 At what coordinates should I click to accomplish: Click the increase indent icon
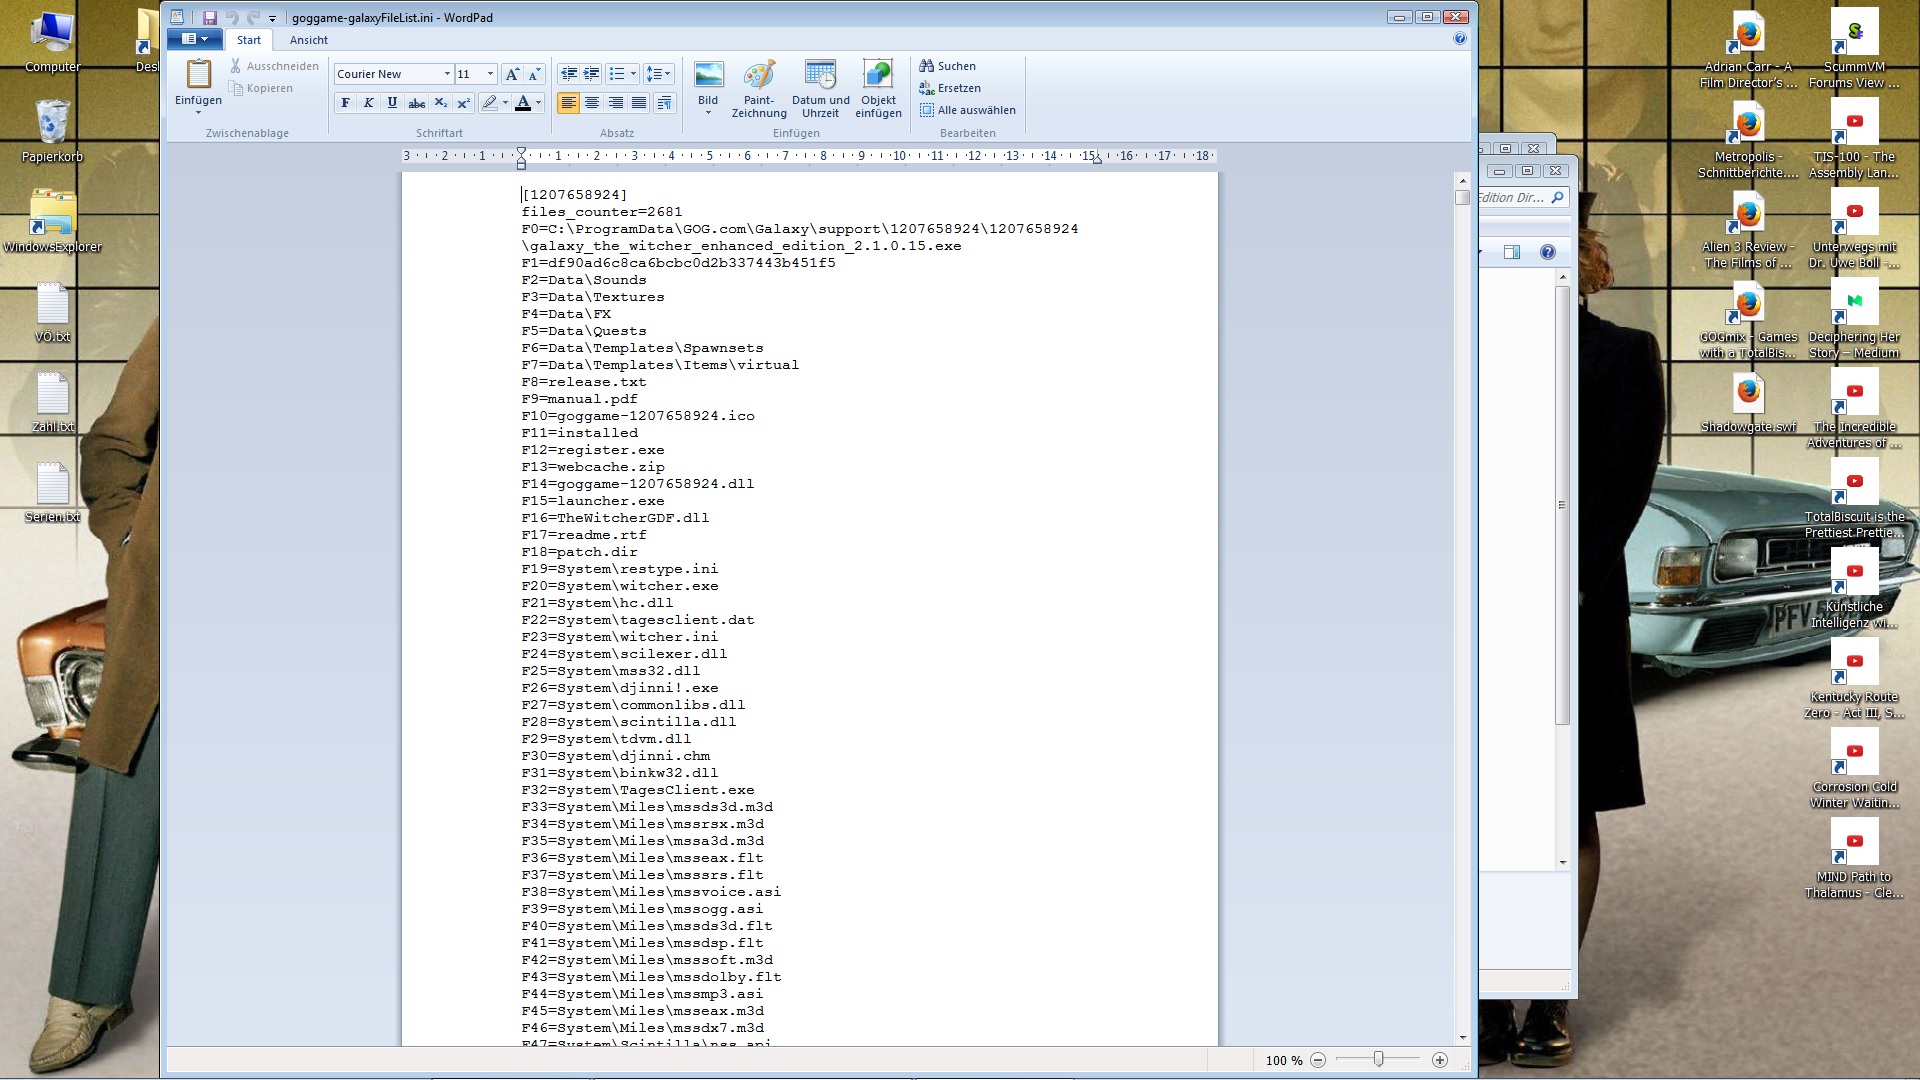pyautogui.click(x=592, y=74)
